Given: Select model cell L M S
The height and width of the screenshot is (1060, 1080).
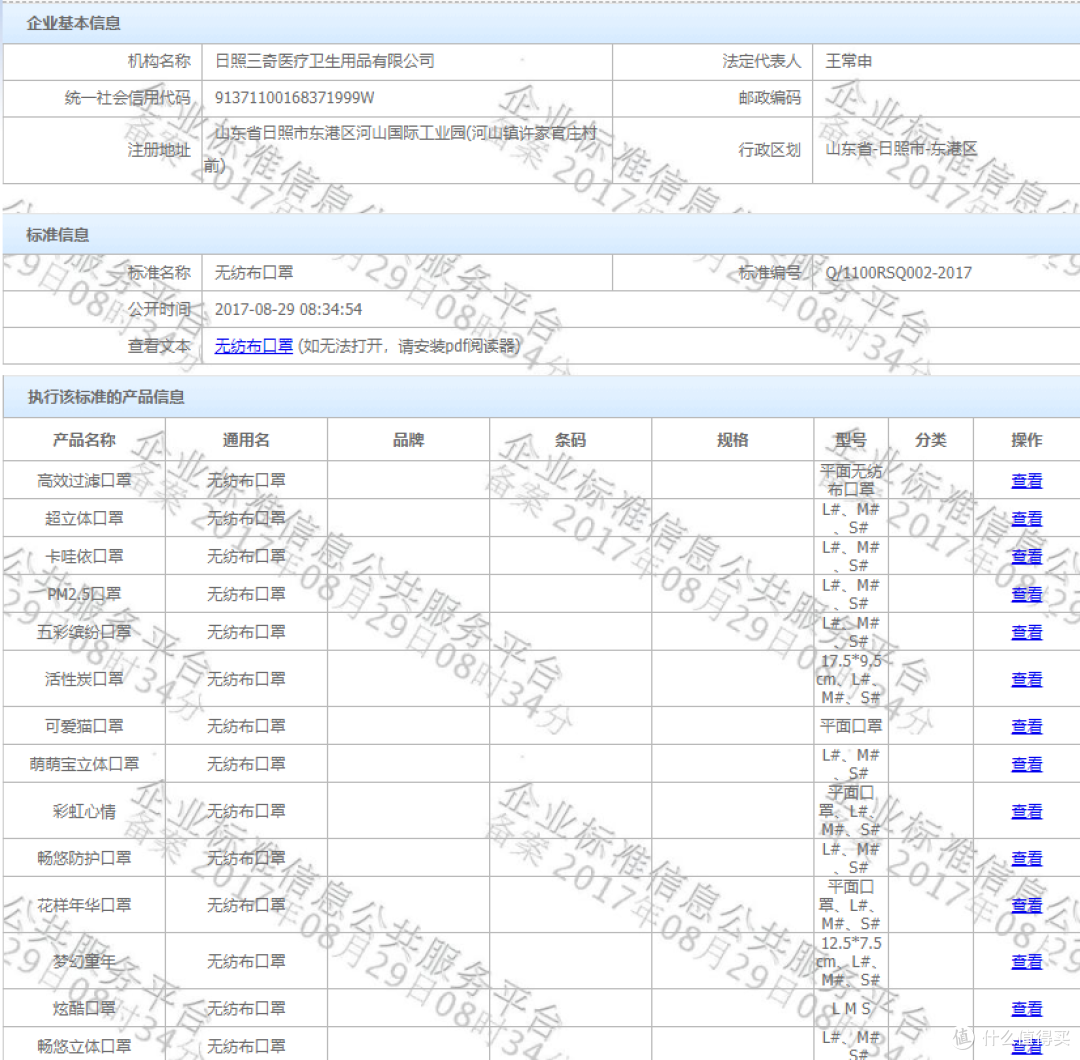Looking at the screenshot, I should (851, 1008).
